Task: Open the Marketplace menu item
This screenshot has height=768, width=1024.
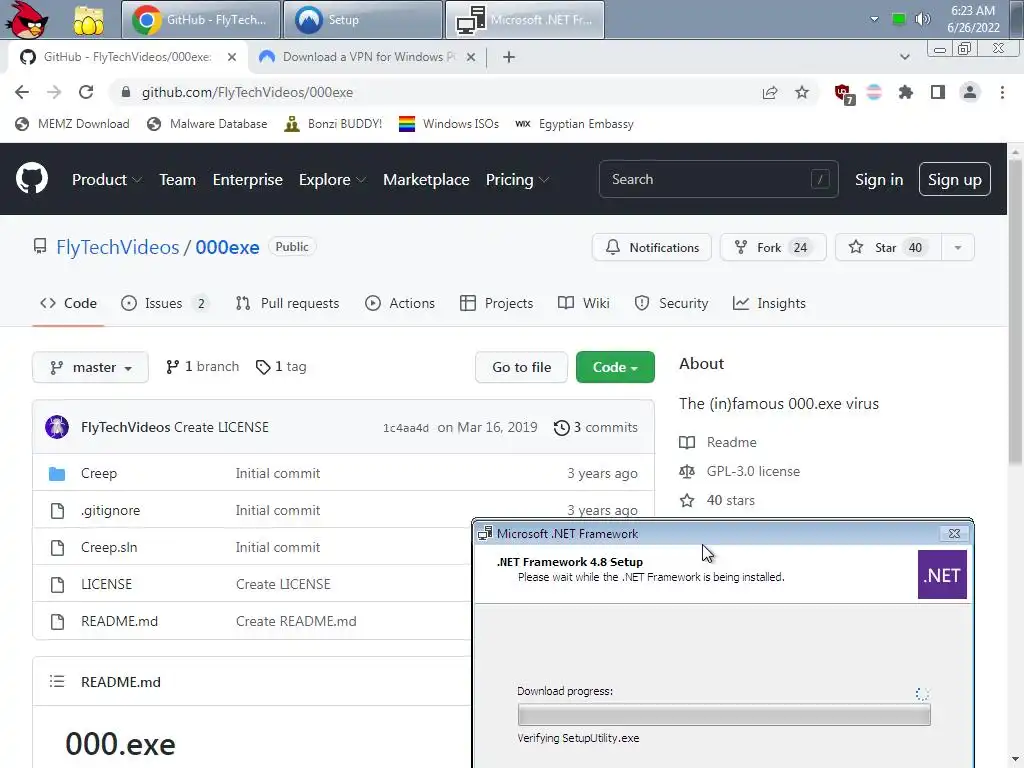Action: click(x=426, y=180)
